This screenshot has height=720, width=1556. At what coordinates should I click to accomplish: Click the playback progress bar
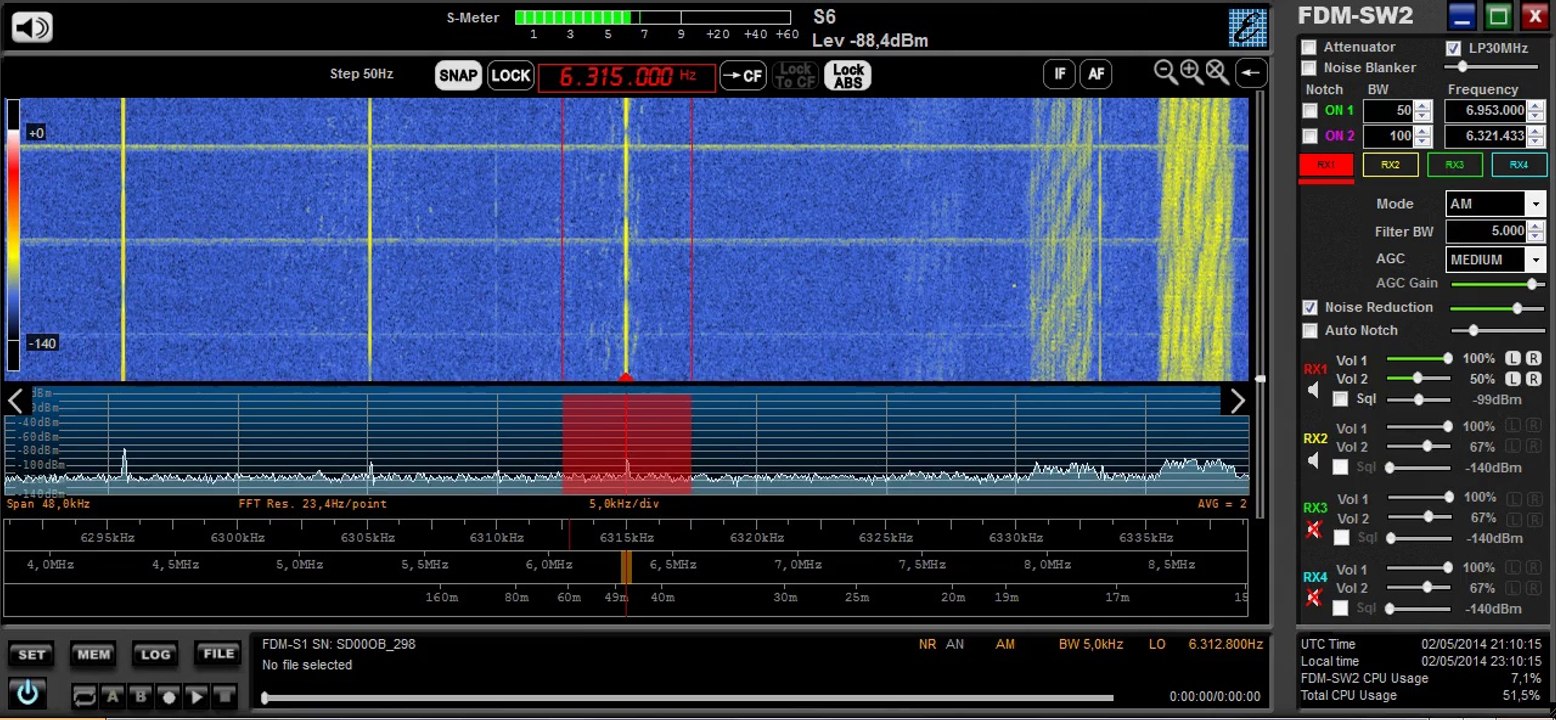click(x=687, y=697)
